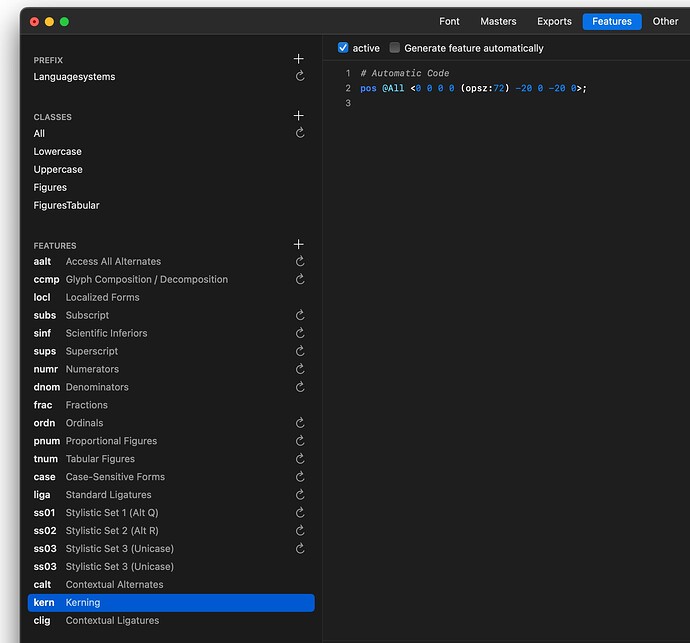Enable Generate feature automatically checkbox
The width and height of the screenshot is (690, 643).
(395, 48)
